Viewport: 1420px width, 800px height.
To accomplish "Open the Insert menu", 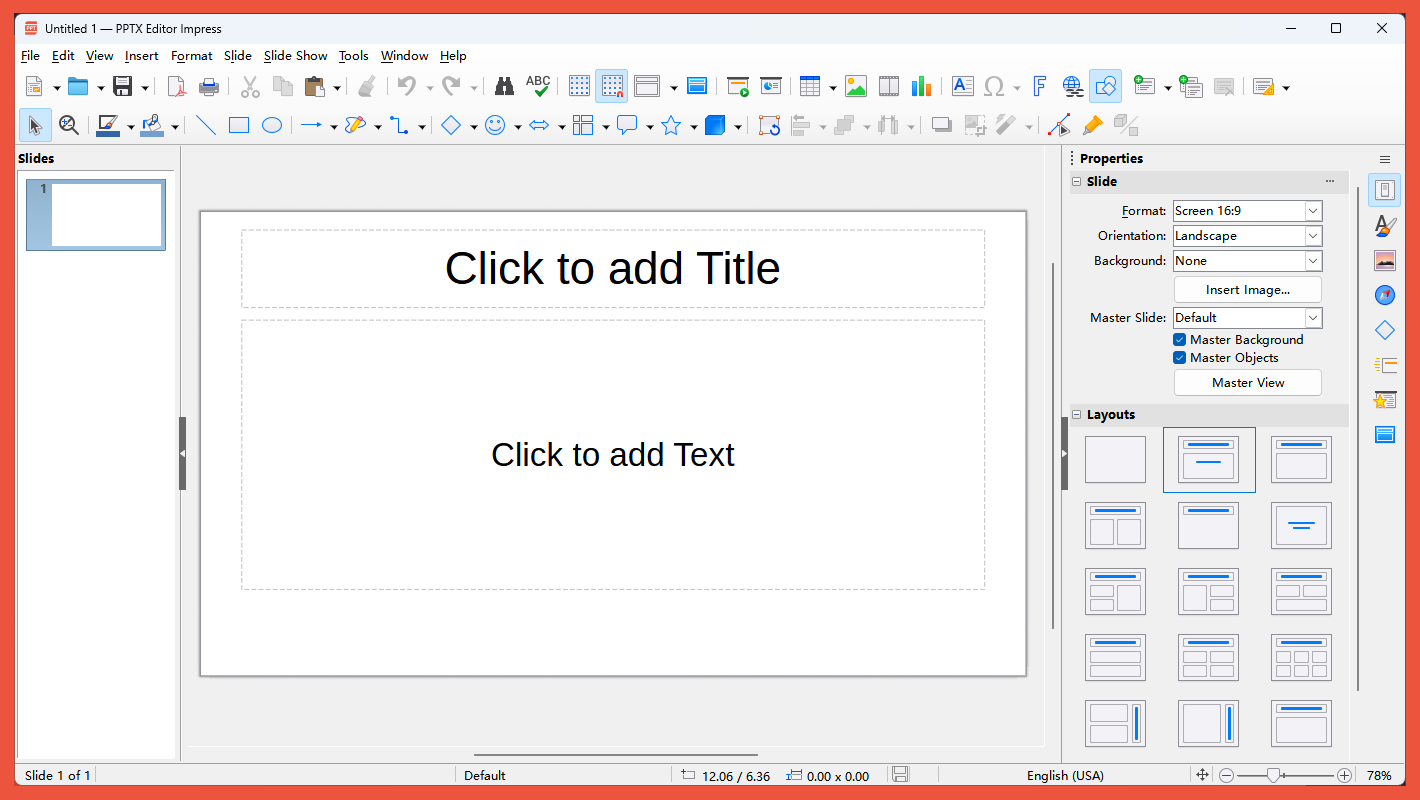I will click(x=142, y=56).
